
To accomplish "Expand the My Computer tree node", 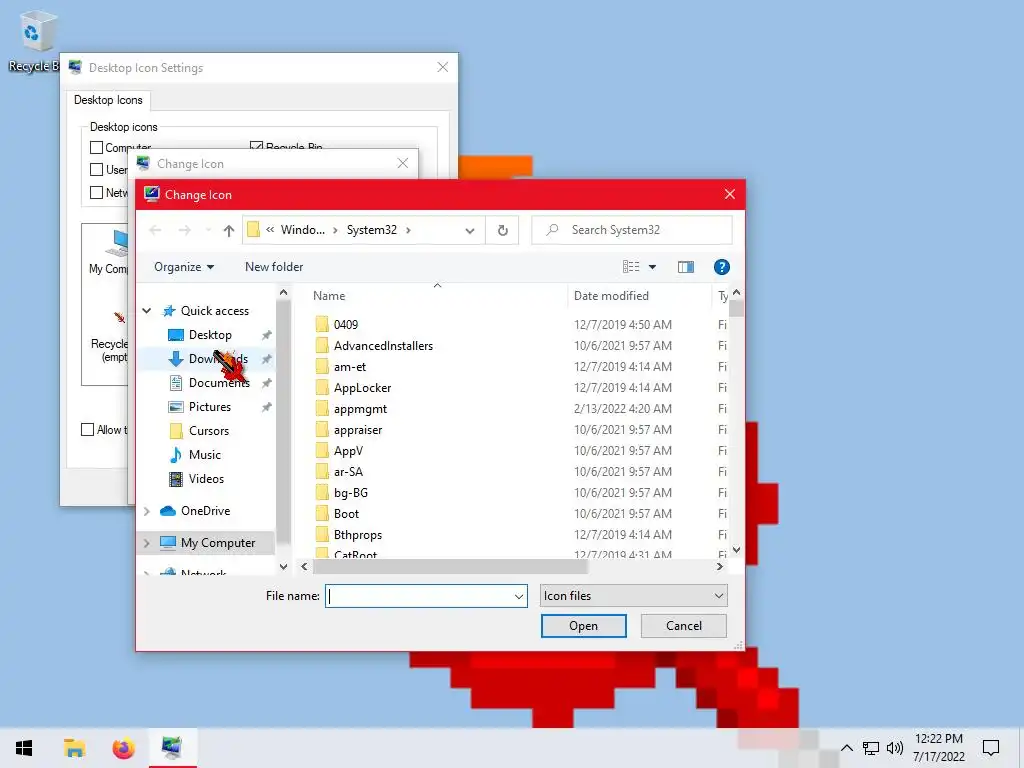I will (x=147, y=543).
